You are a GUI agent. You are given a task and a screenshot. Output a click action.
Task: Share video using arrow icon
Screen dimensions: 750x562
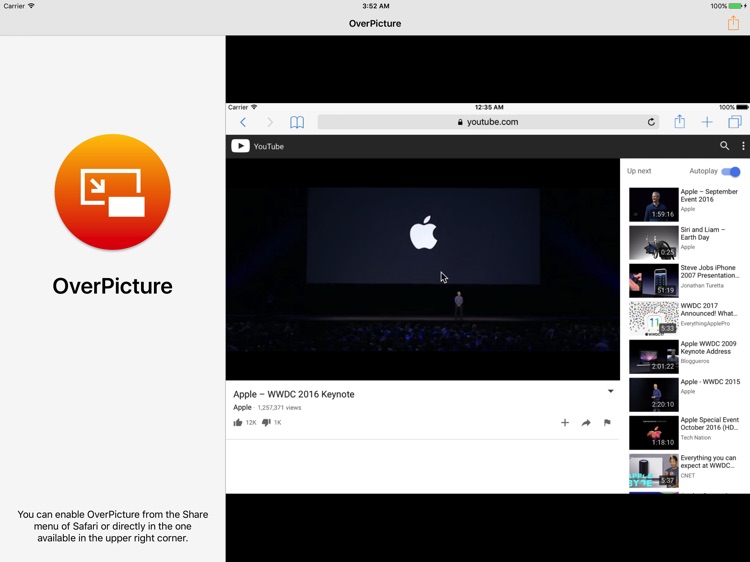pyautogui.click(x=586, y=422)
